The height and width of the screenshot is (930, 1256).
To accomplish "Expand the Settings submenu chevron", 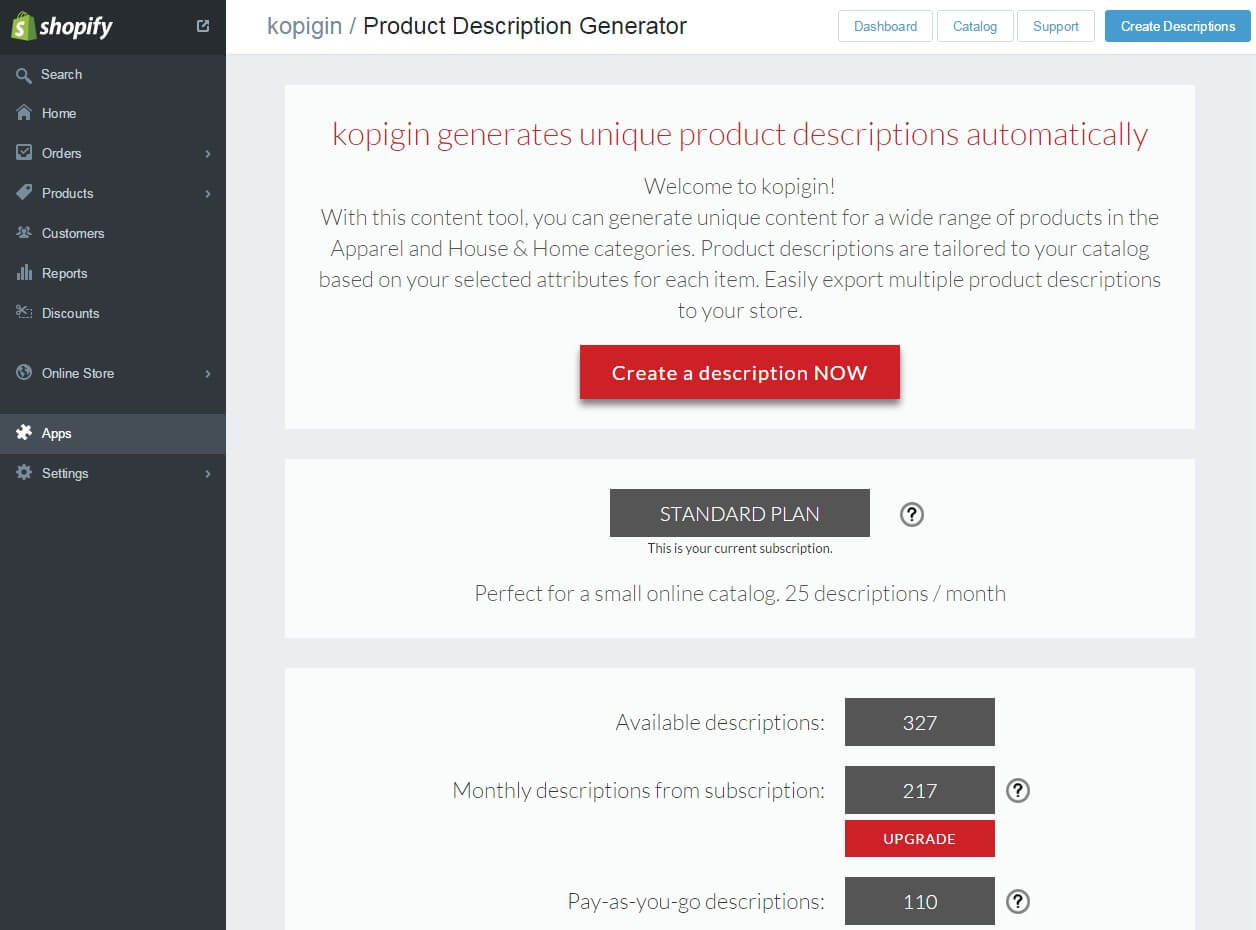I will (x=208, y=474).
